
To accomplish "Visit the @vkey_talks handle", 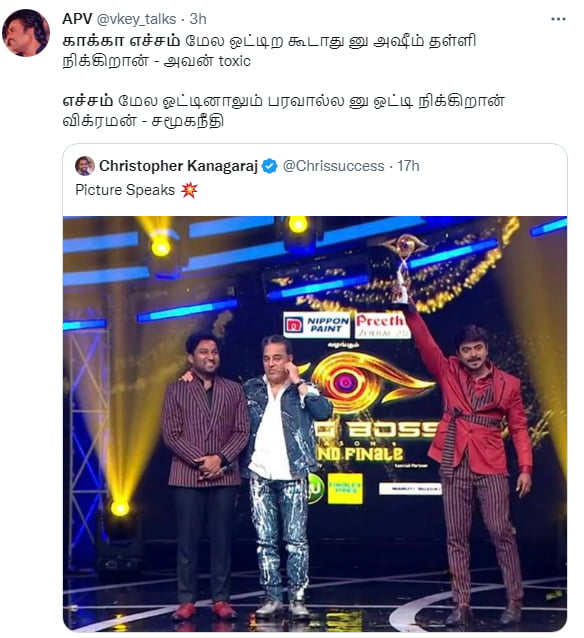I will point(136,19).
